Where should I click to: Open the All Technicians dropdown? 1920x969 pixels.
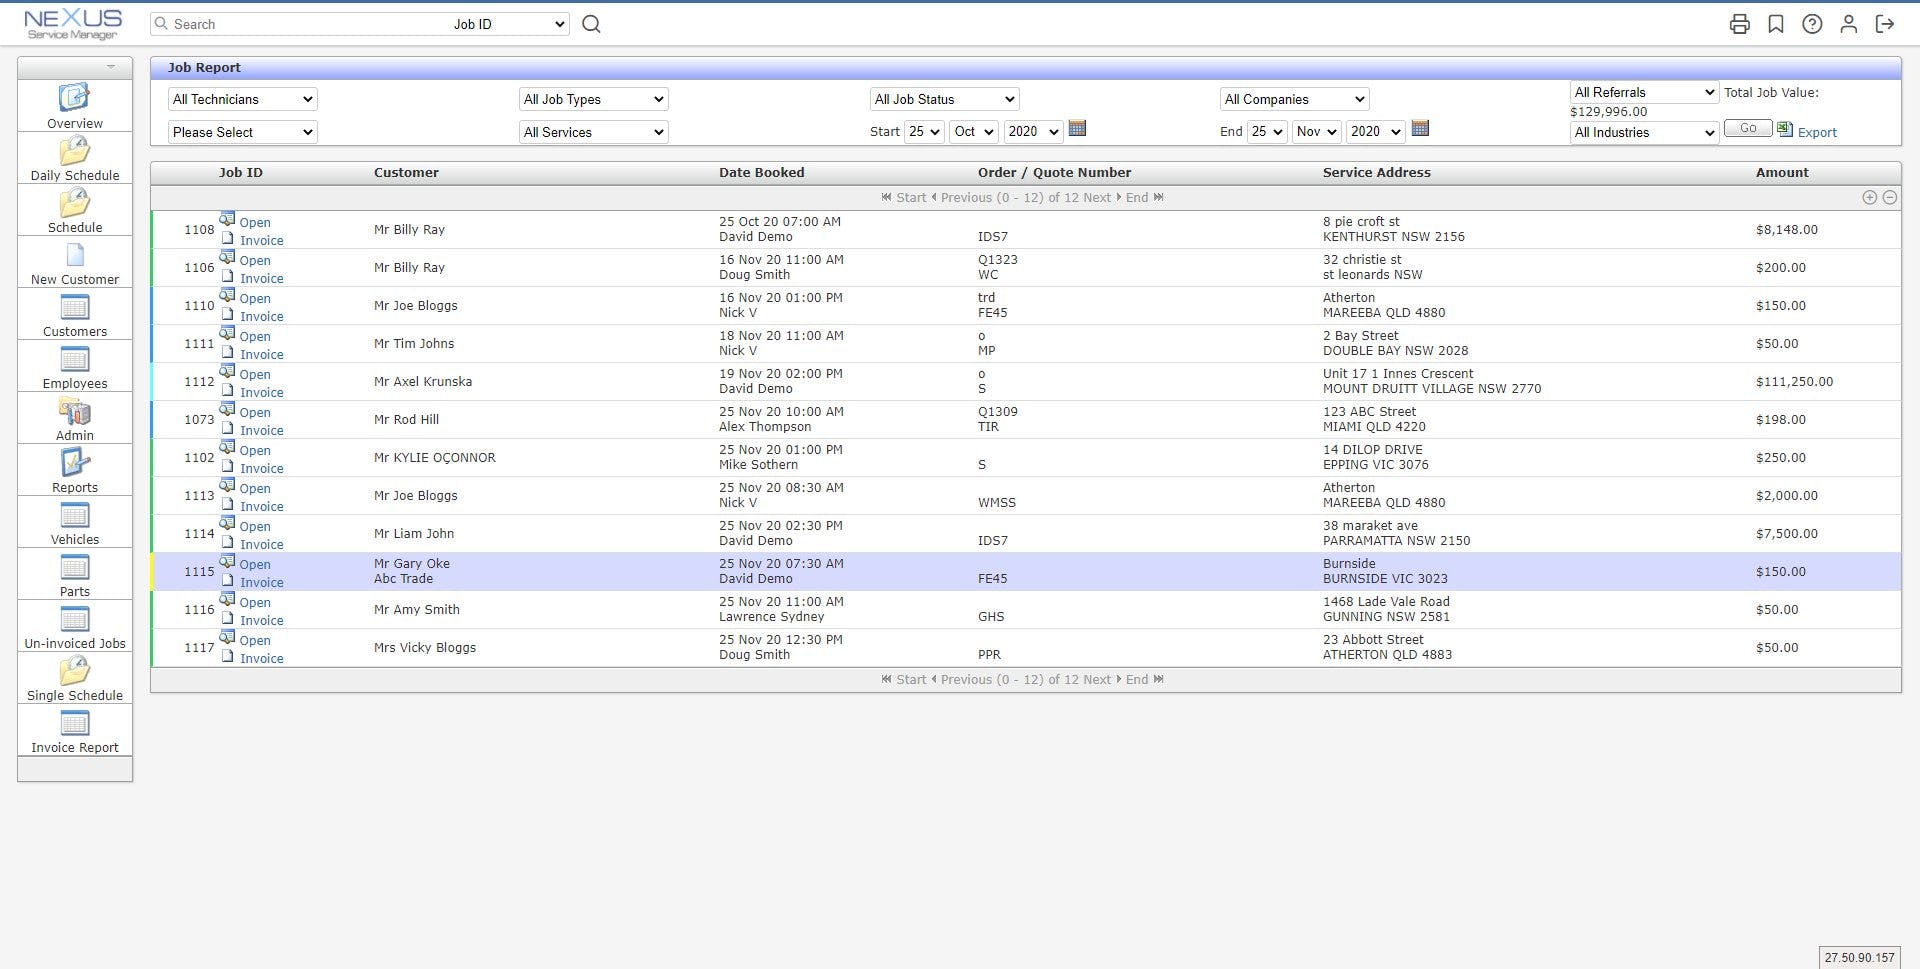tap(241, 98)
